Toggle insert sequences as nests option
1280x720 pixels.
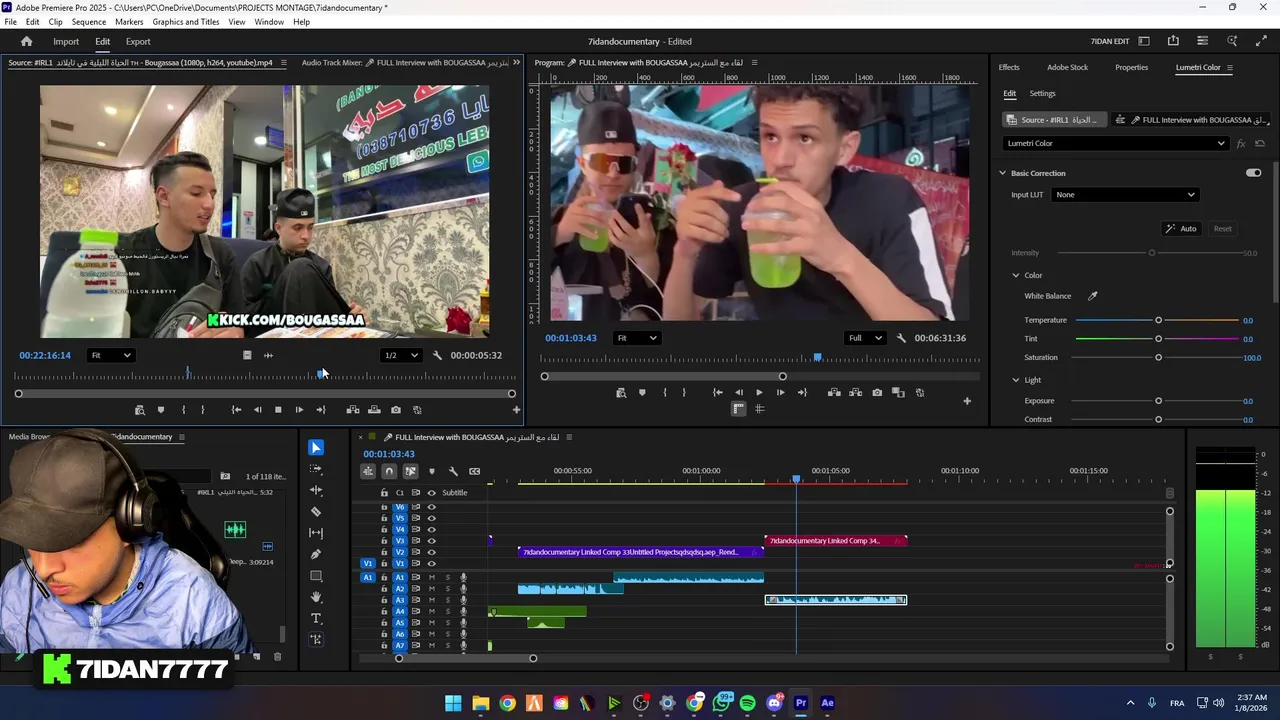point(368,471)
